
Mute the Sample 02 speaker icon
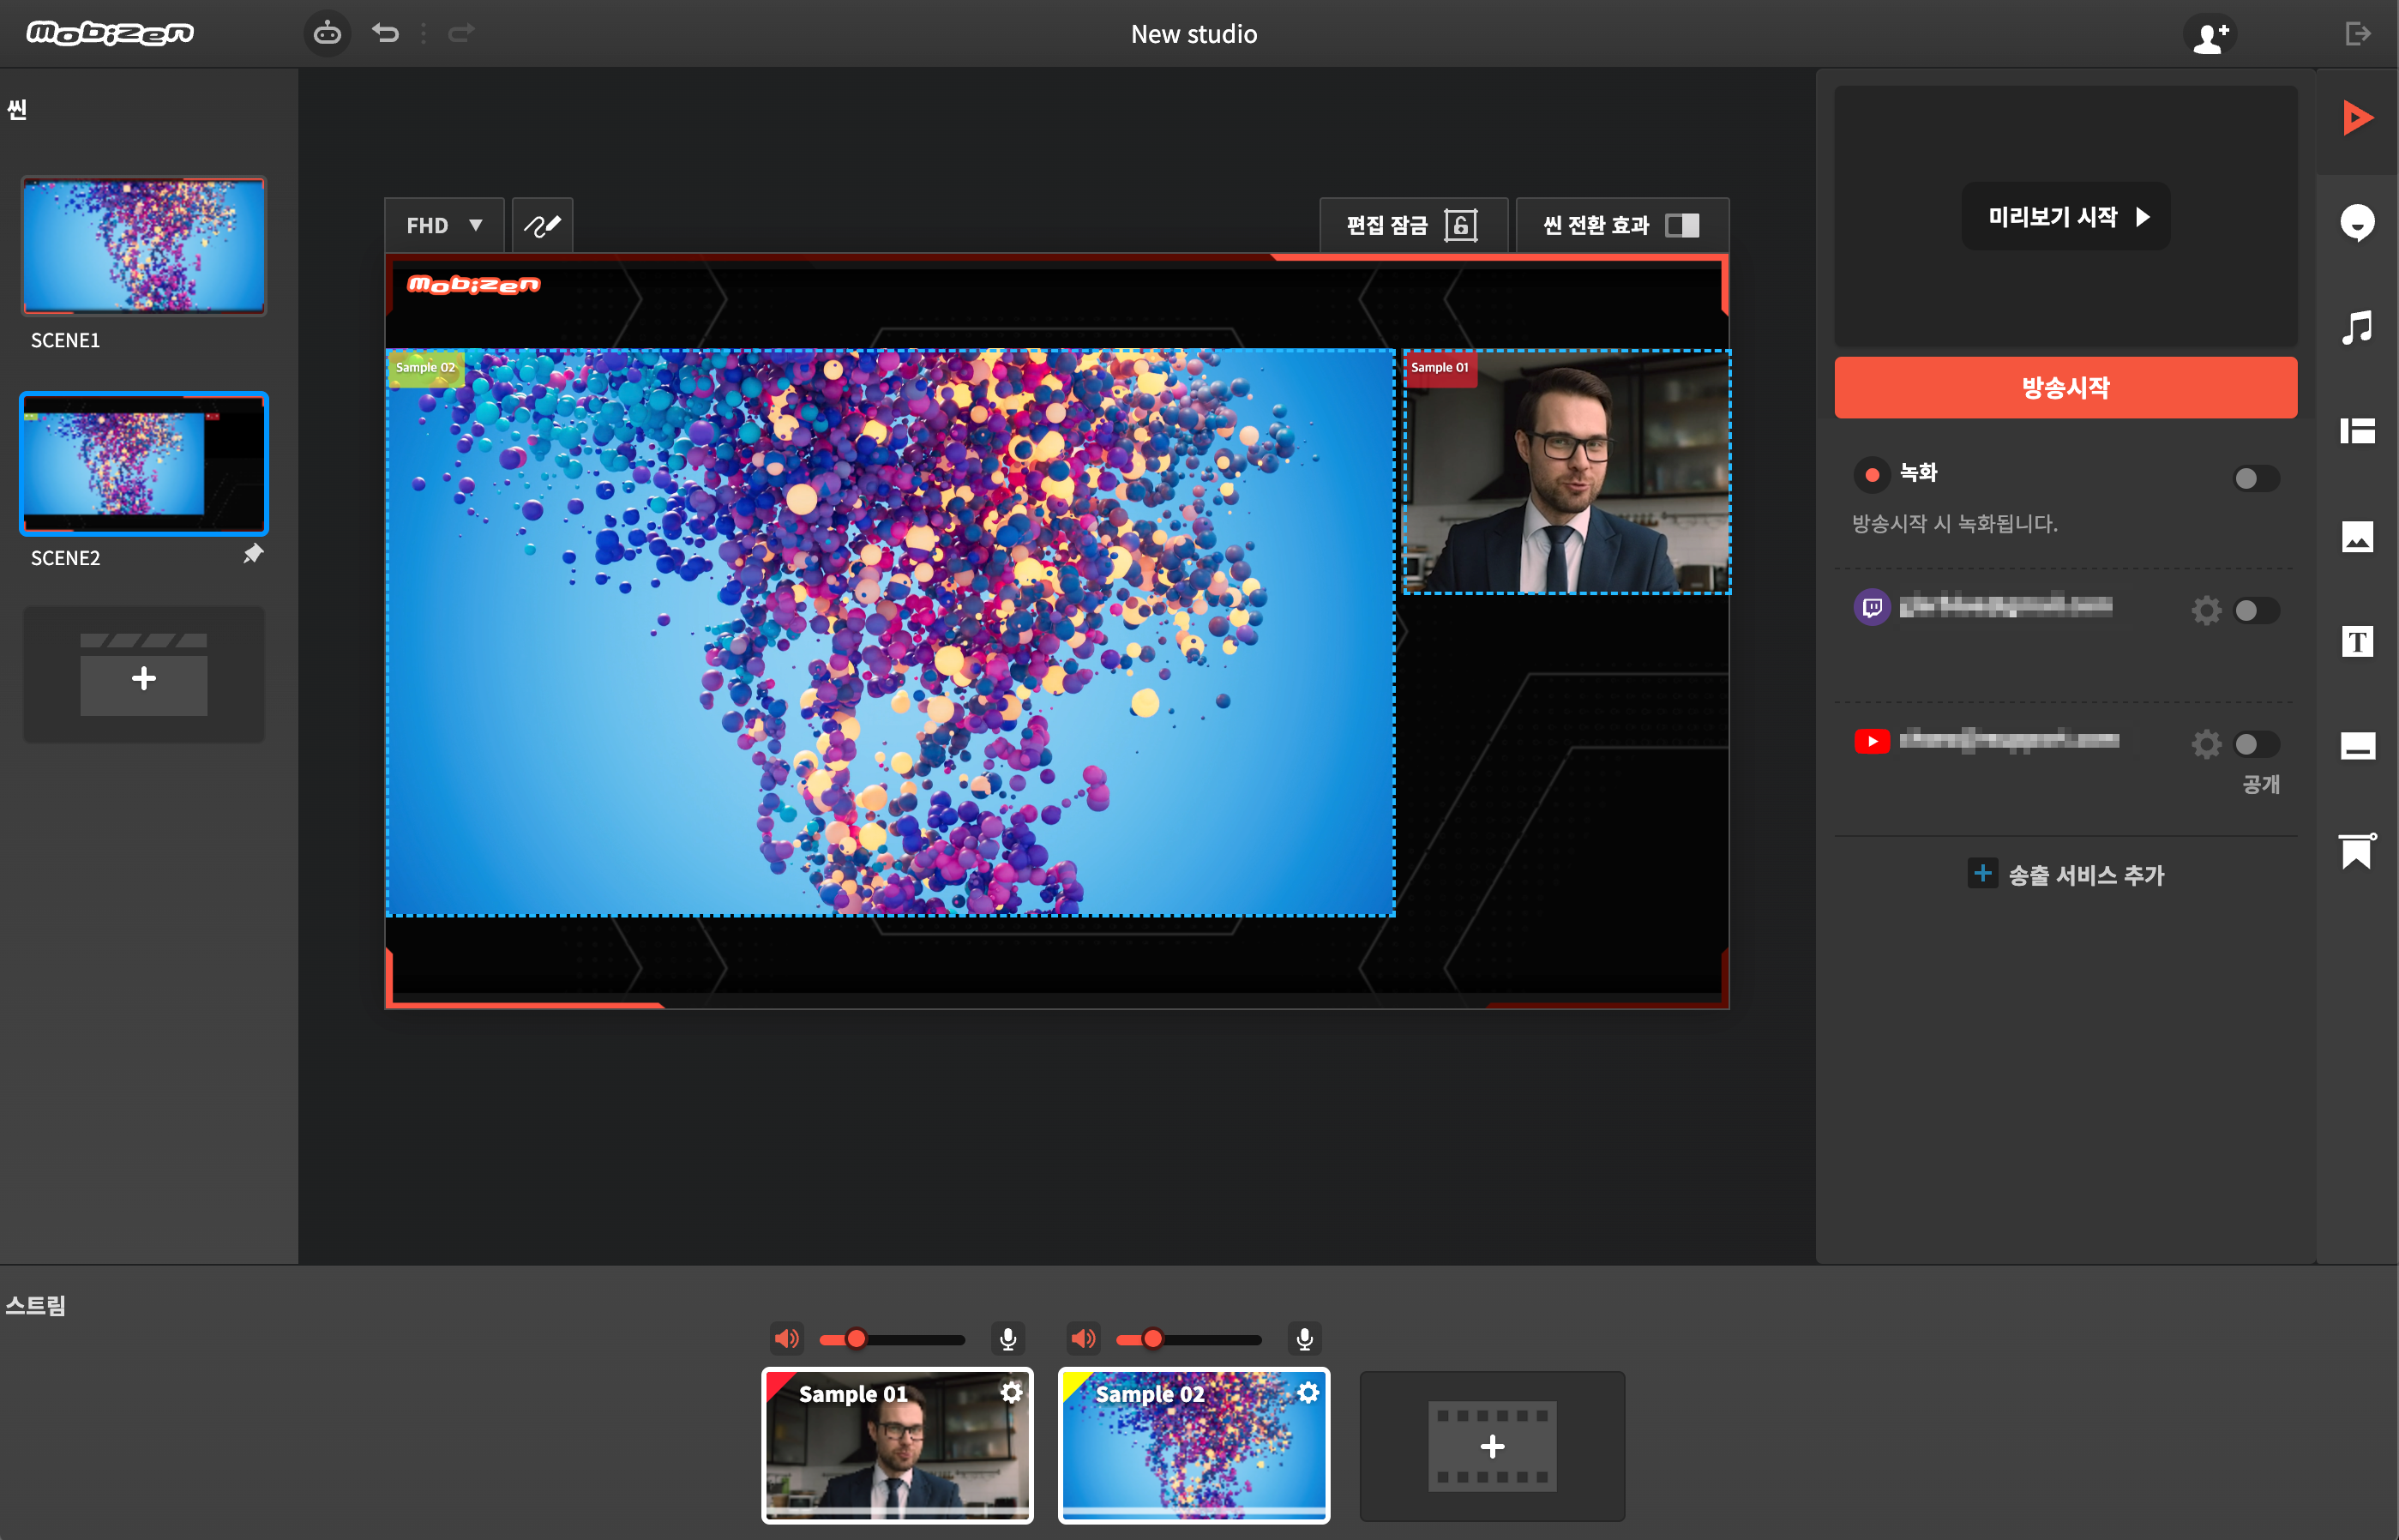tap(1083, 1338)
